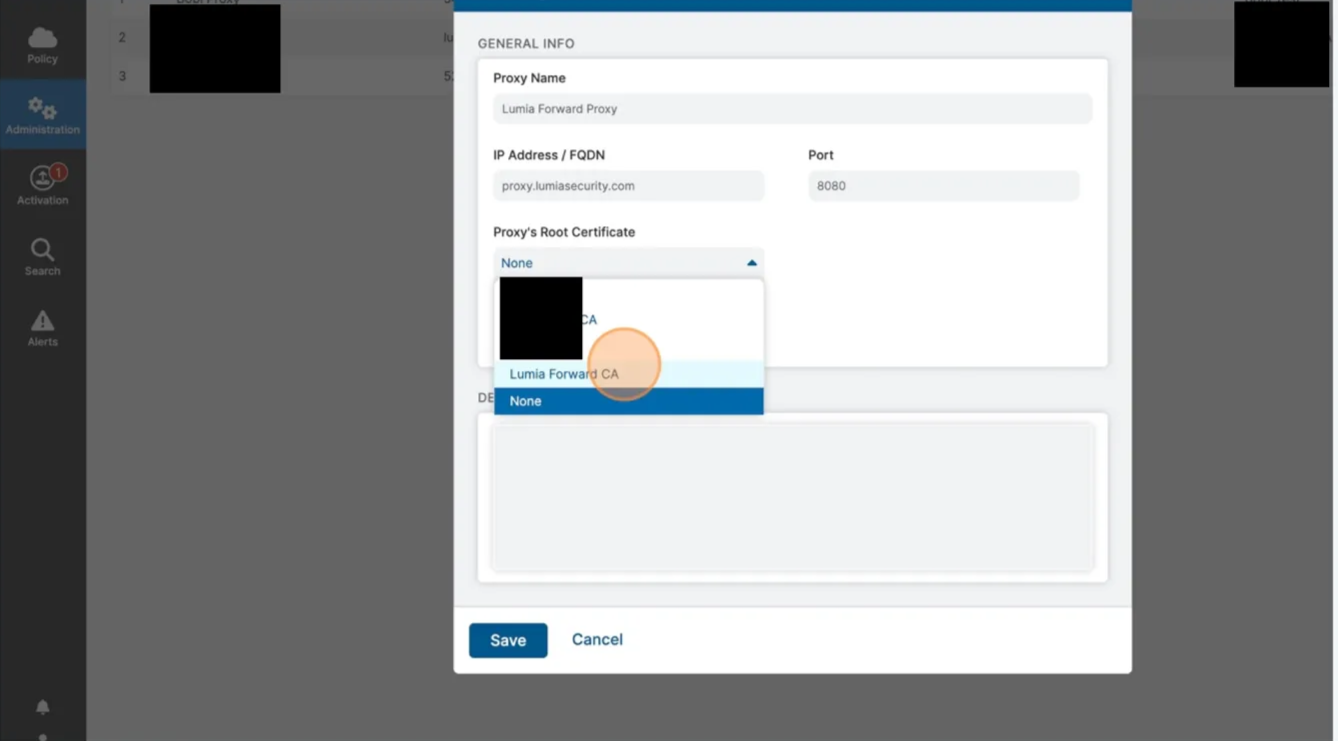
Task: Click row number 3 in background table
Action: (122, 76)
